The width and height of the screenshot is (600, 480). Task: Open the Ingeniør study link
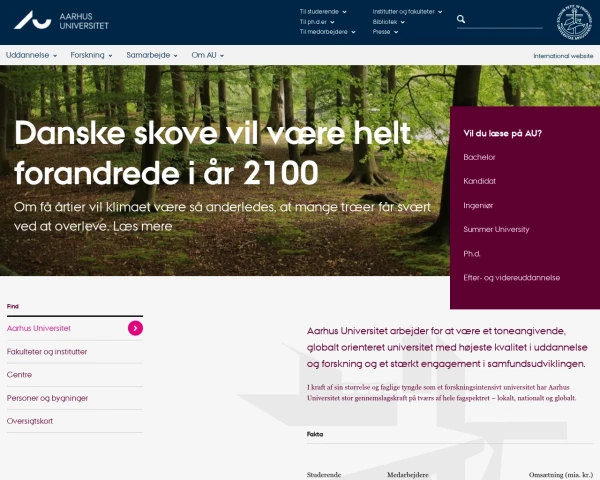[478, 206]
